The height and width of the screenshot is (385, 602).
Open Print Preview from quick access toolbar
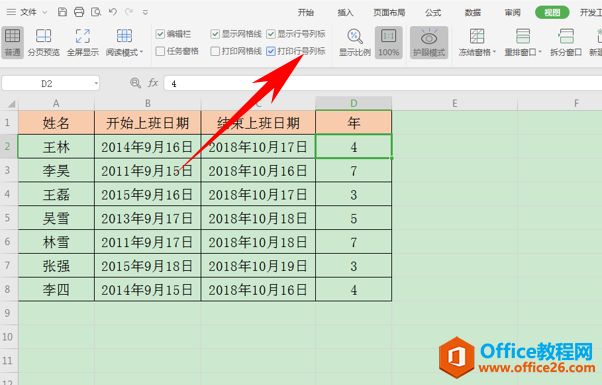point(96,12)
